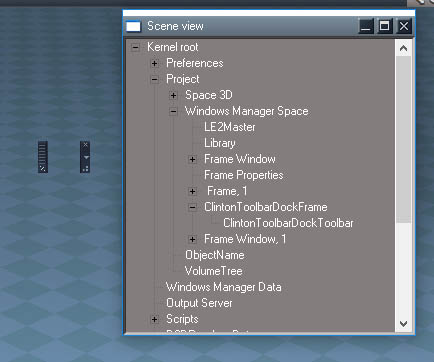Screen dimensions: 434x362
Task: Collapse the Kernel root node
Action: 135,47
